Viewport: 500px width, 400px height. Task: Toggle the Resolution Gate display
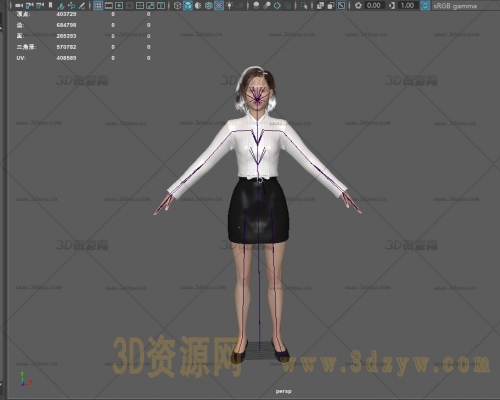click(x=119, y=5)
